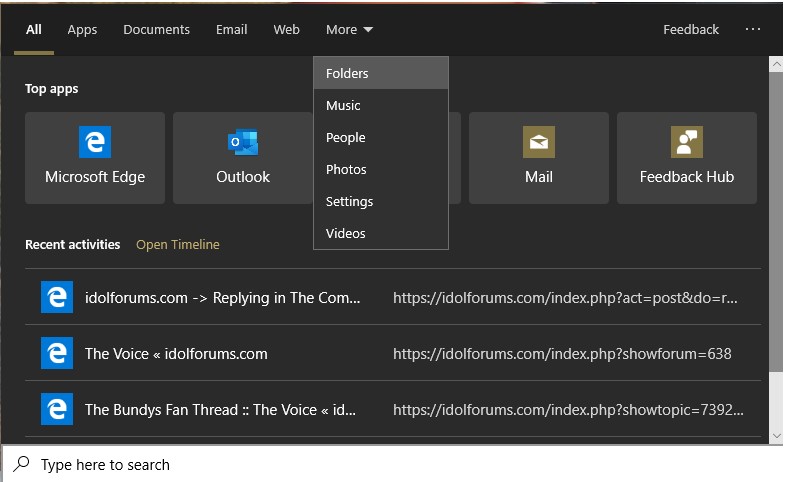Open the Mail app tile

[539, 158]
